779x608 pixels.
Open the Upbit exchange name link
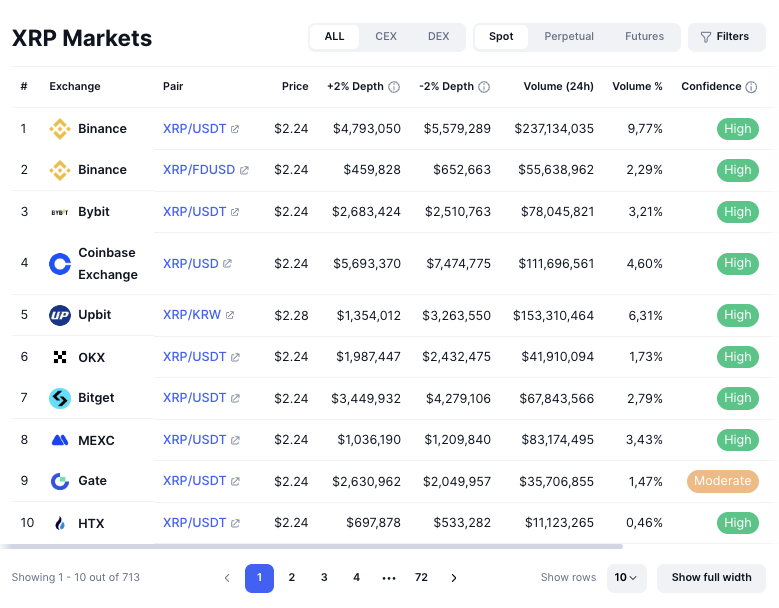tap(94, 315)
